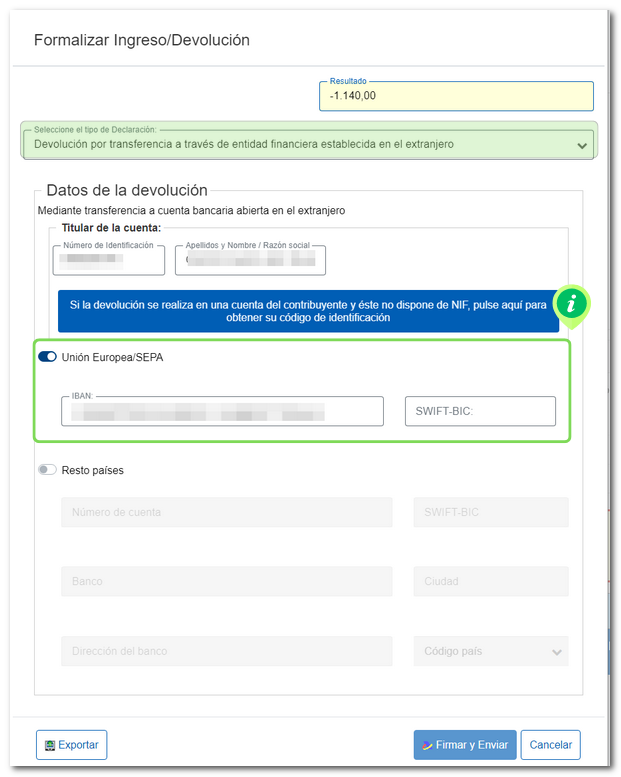Click the SEPA SWIFT-BIC field

coord(480,411)
